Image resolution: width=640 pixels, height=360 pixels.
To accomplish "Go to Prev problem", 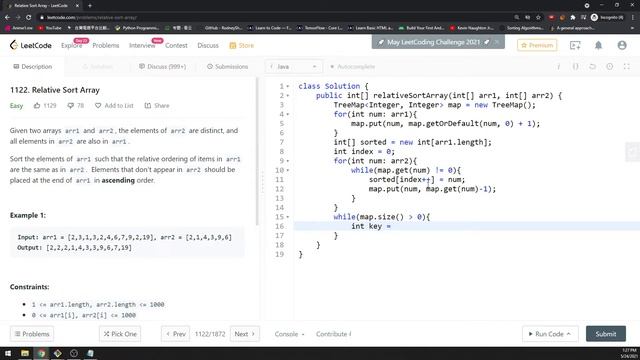I will click(x=176, y=334).
